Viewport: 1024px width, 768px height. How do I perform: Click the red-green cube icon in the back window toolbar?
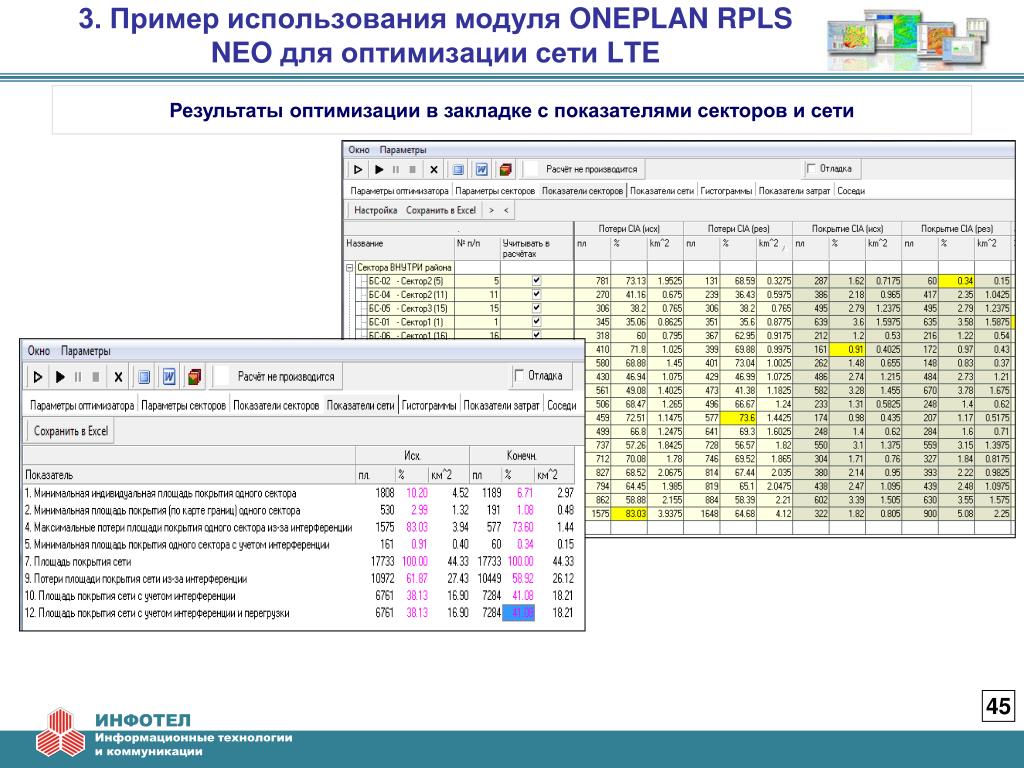pyautogui.click(x=505, y=170)
